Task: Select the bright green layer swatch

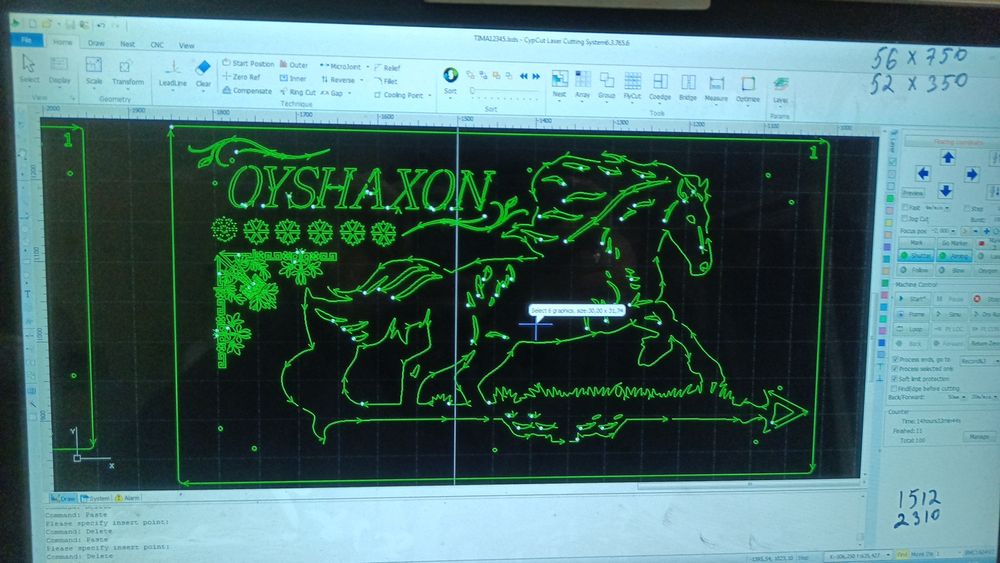Action: [890, 199]
